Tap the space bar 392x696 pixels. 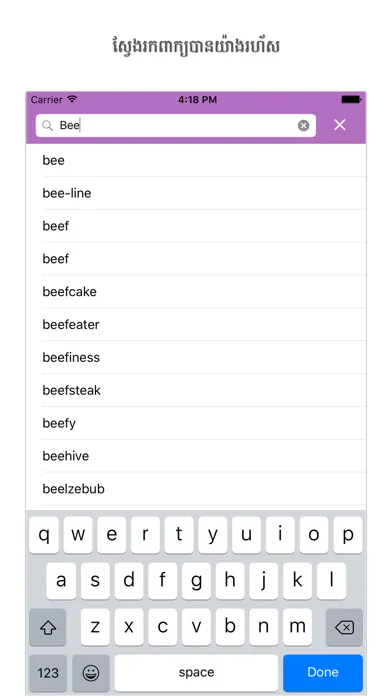click(x=196, y=673)
